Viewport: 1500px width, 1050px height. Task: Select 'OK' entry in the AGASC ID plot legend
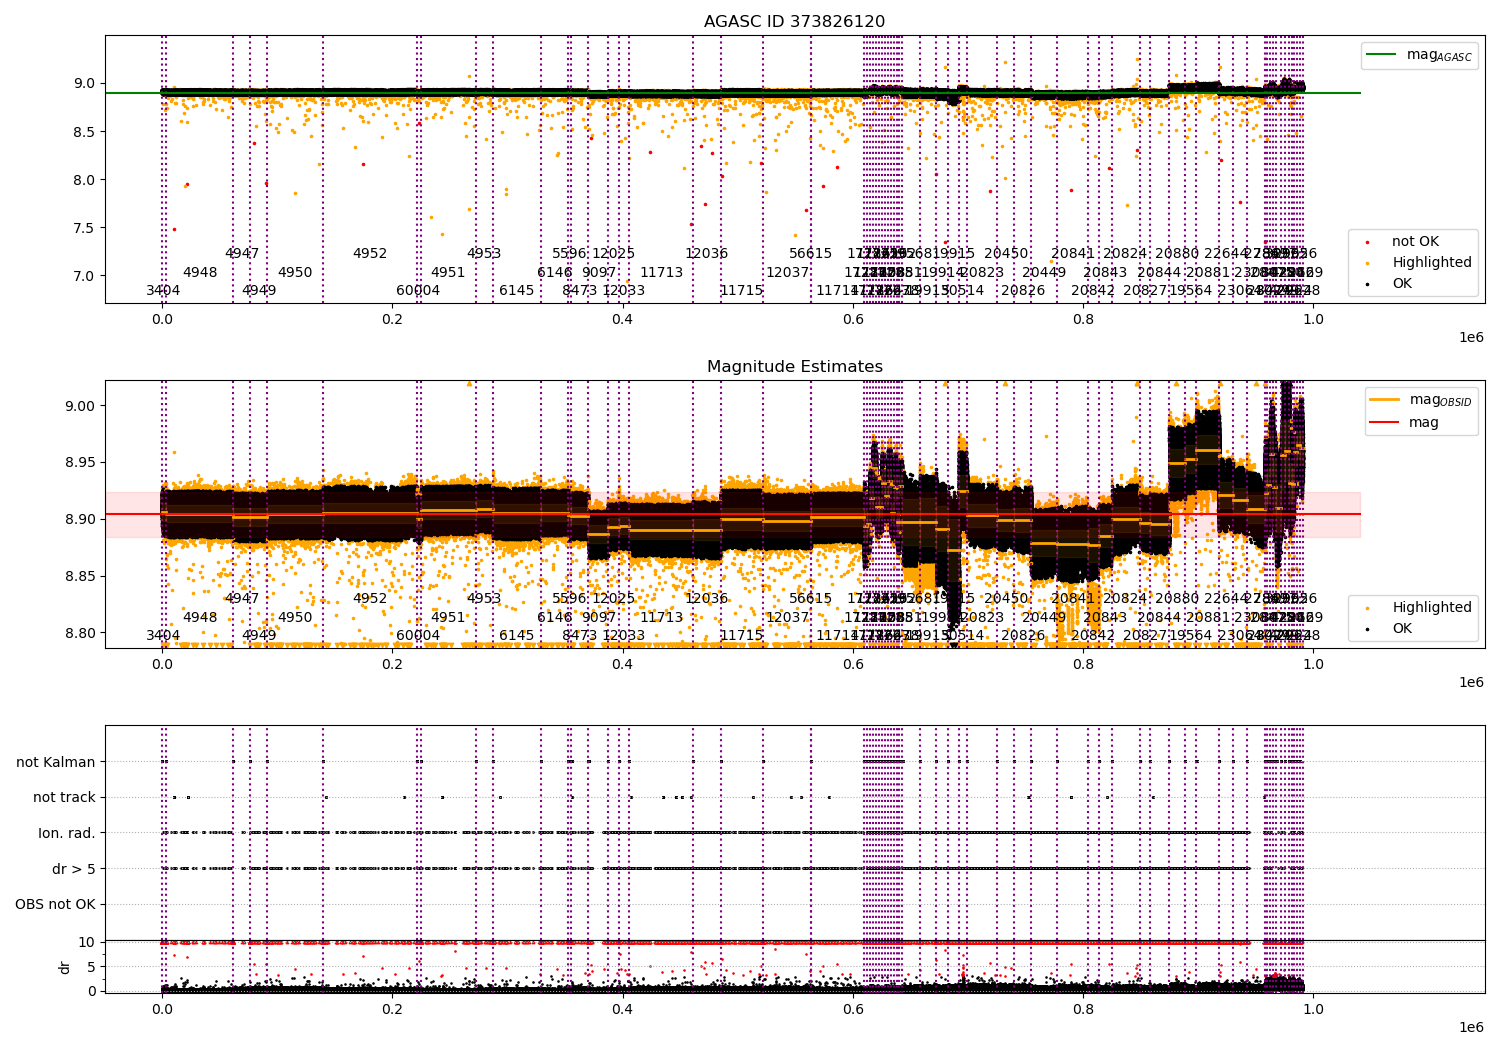(1403, 283)
